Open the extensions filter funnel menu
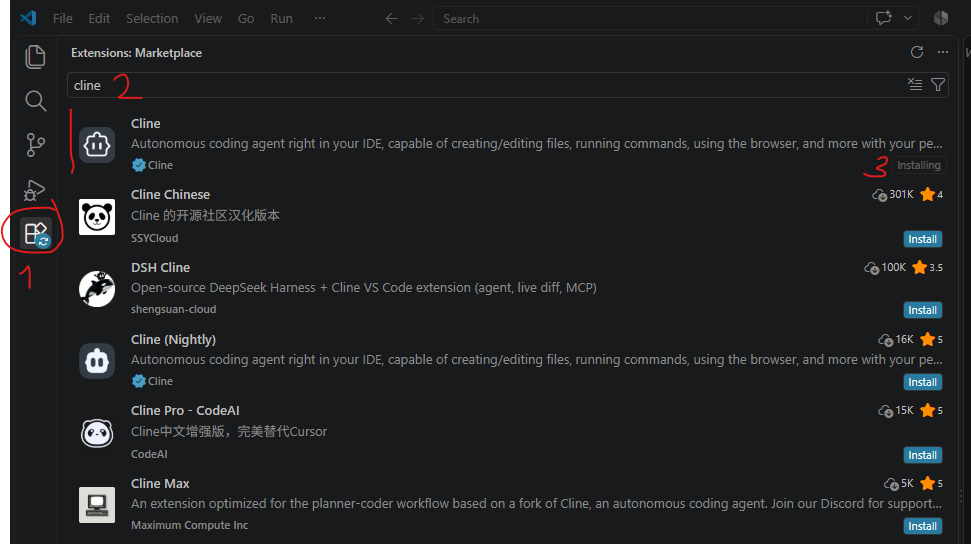The width and height of the screenshot is (971, 544). point(938,84)
